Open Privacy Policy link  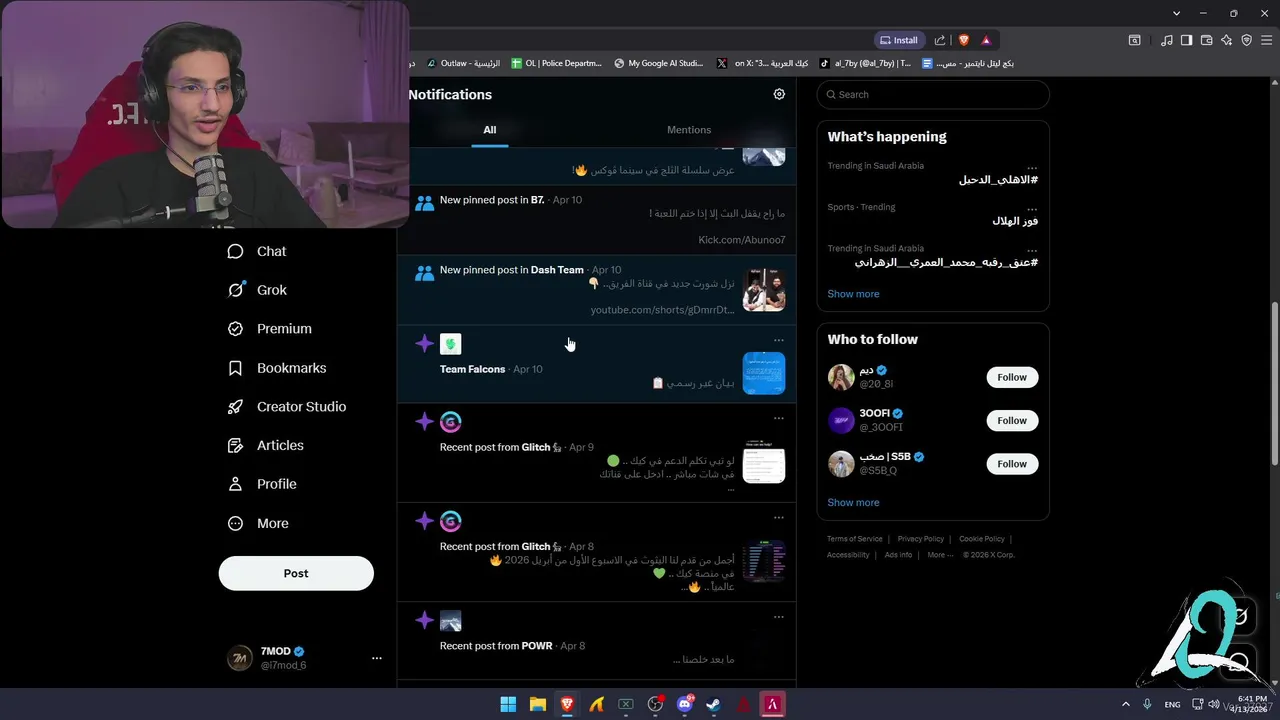920,539
